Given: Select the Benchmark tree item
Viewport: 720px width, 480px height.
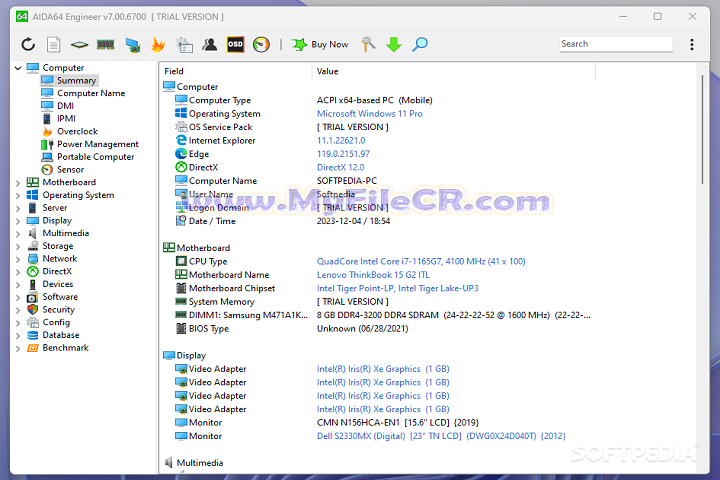Looking at the screenshot, I should tap(65, 348).
